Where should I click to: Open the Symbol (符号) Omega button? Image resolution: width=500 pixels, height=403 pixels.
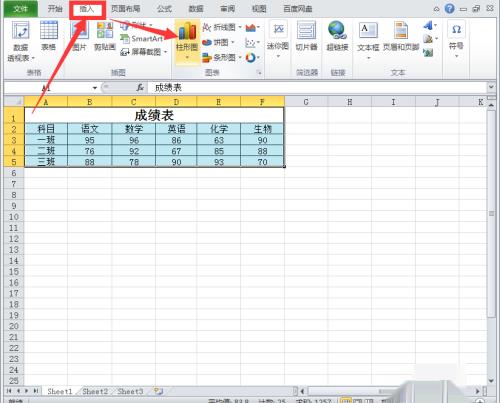pyautogui.click(x=456, y=38)
